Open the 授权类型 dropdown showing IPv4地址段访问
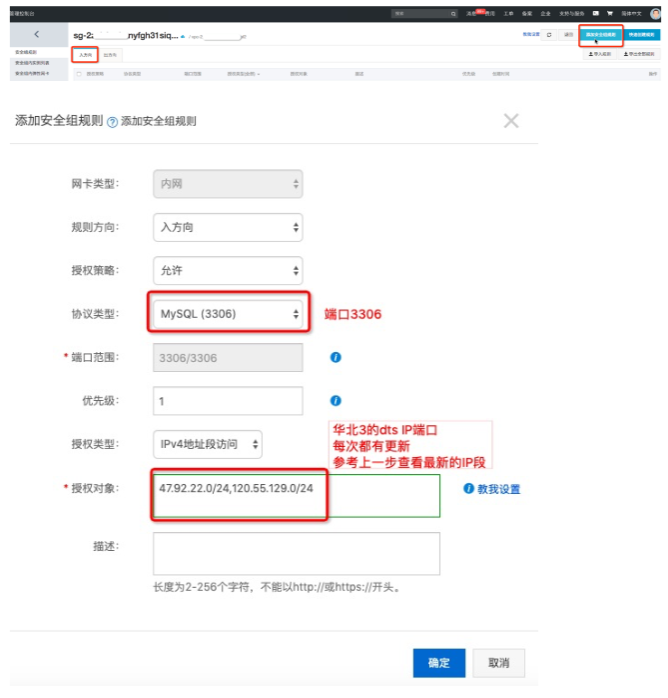 [x=207, y=444]
